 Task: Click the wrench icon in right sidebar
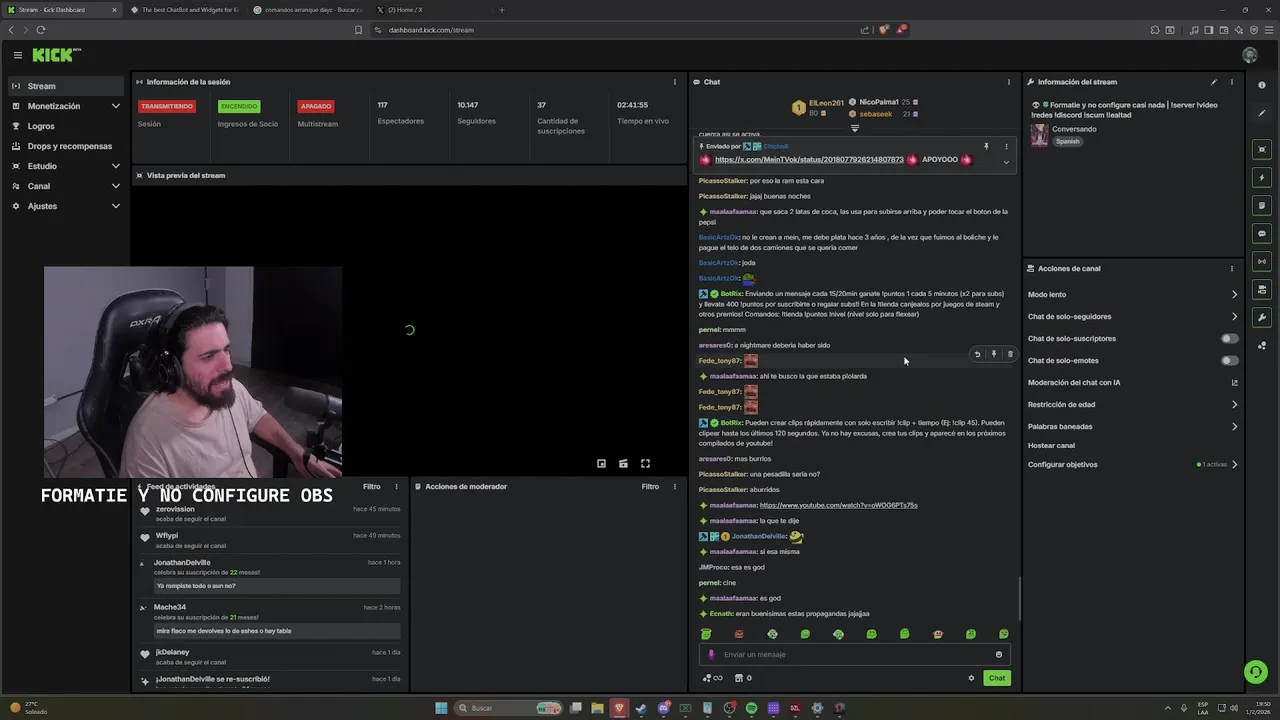1262,317
